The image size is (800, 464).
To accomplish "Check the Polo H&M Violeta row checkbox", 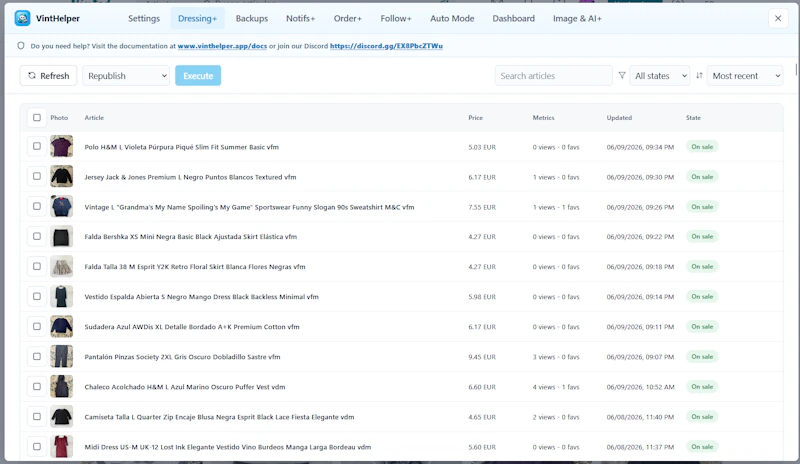I will pos(37,146).
